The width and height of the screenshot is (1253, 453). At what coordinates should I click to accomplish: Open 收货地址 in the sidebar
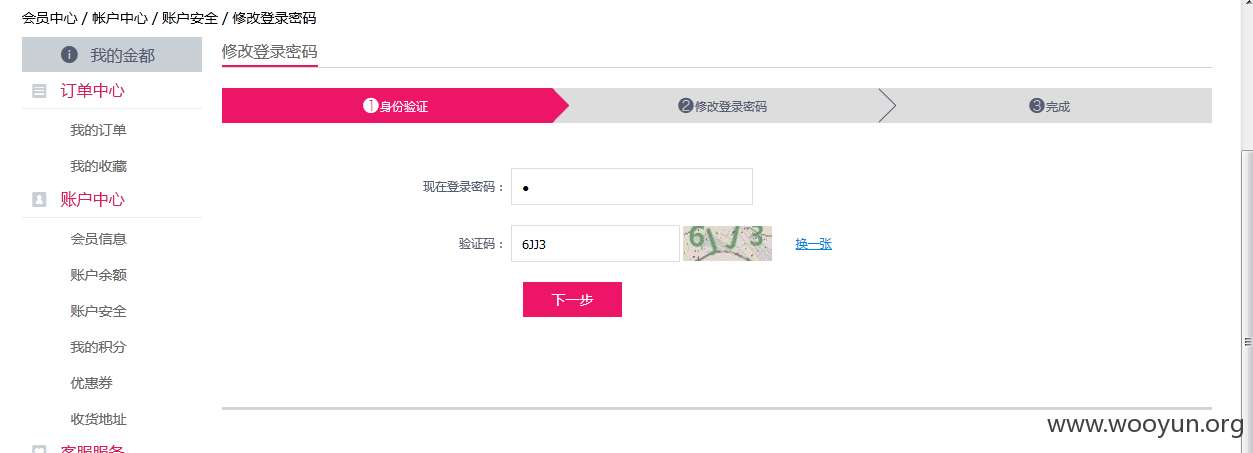pos(98,419)
